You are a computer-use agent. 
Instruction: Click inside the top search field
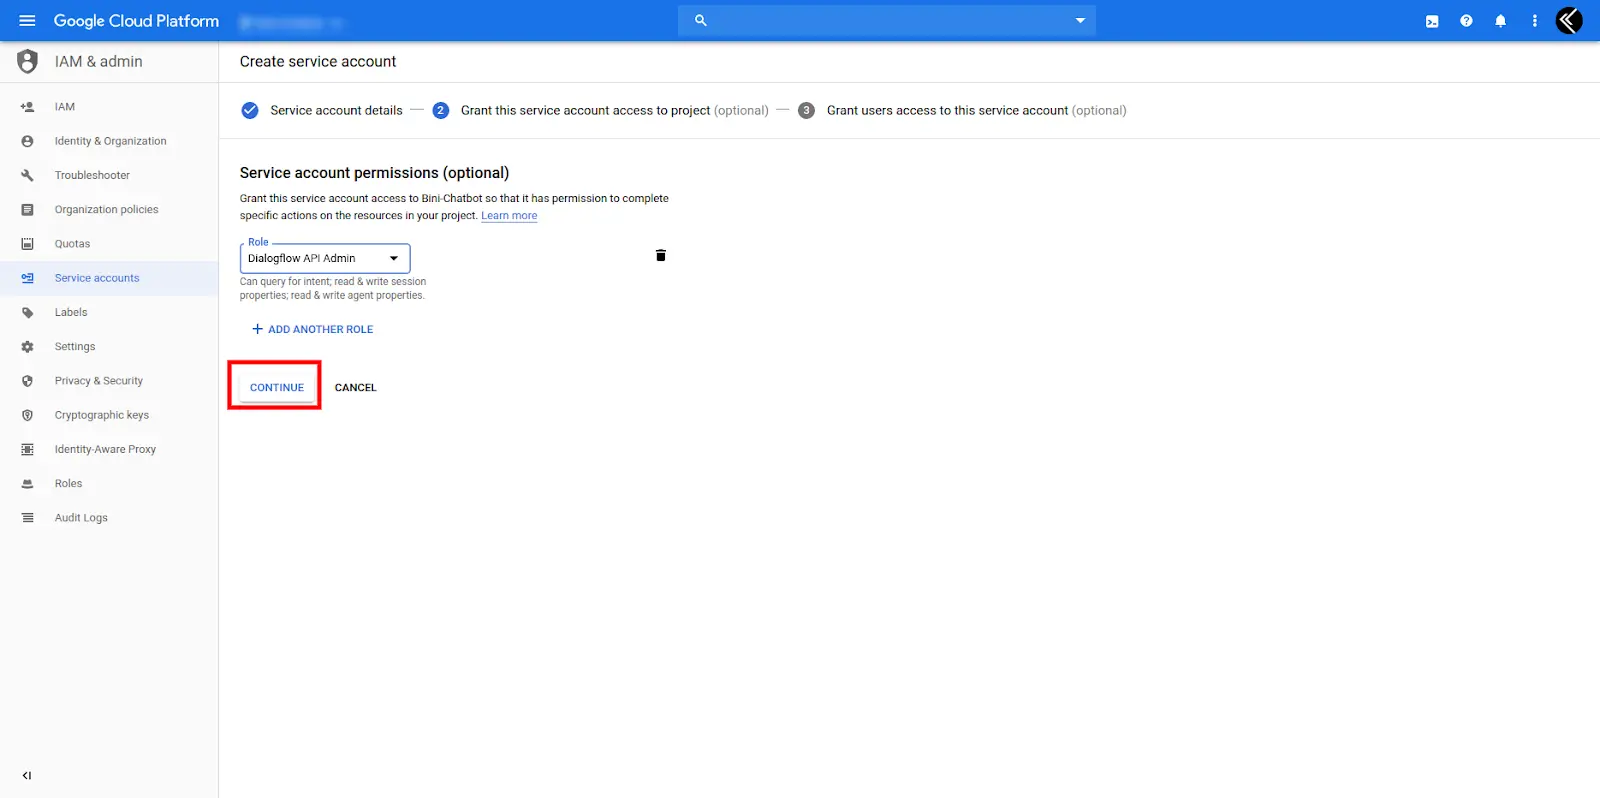pyautogui.click(x=887, y=20)
